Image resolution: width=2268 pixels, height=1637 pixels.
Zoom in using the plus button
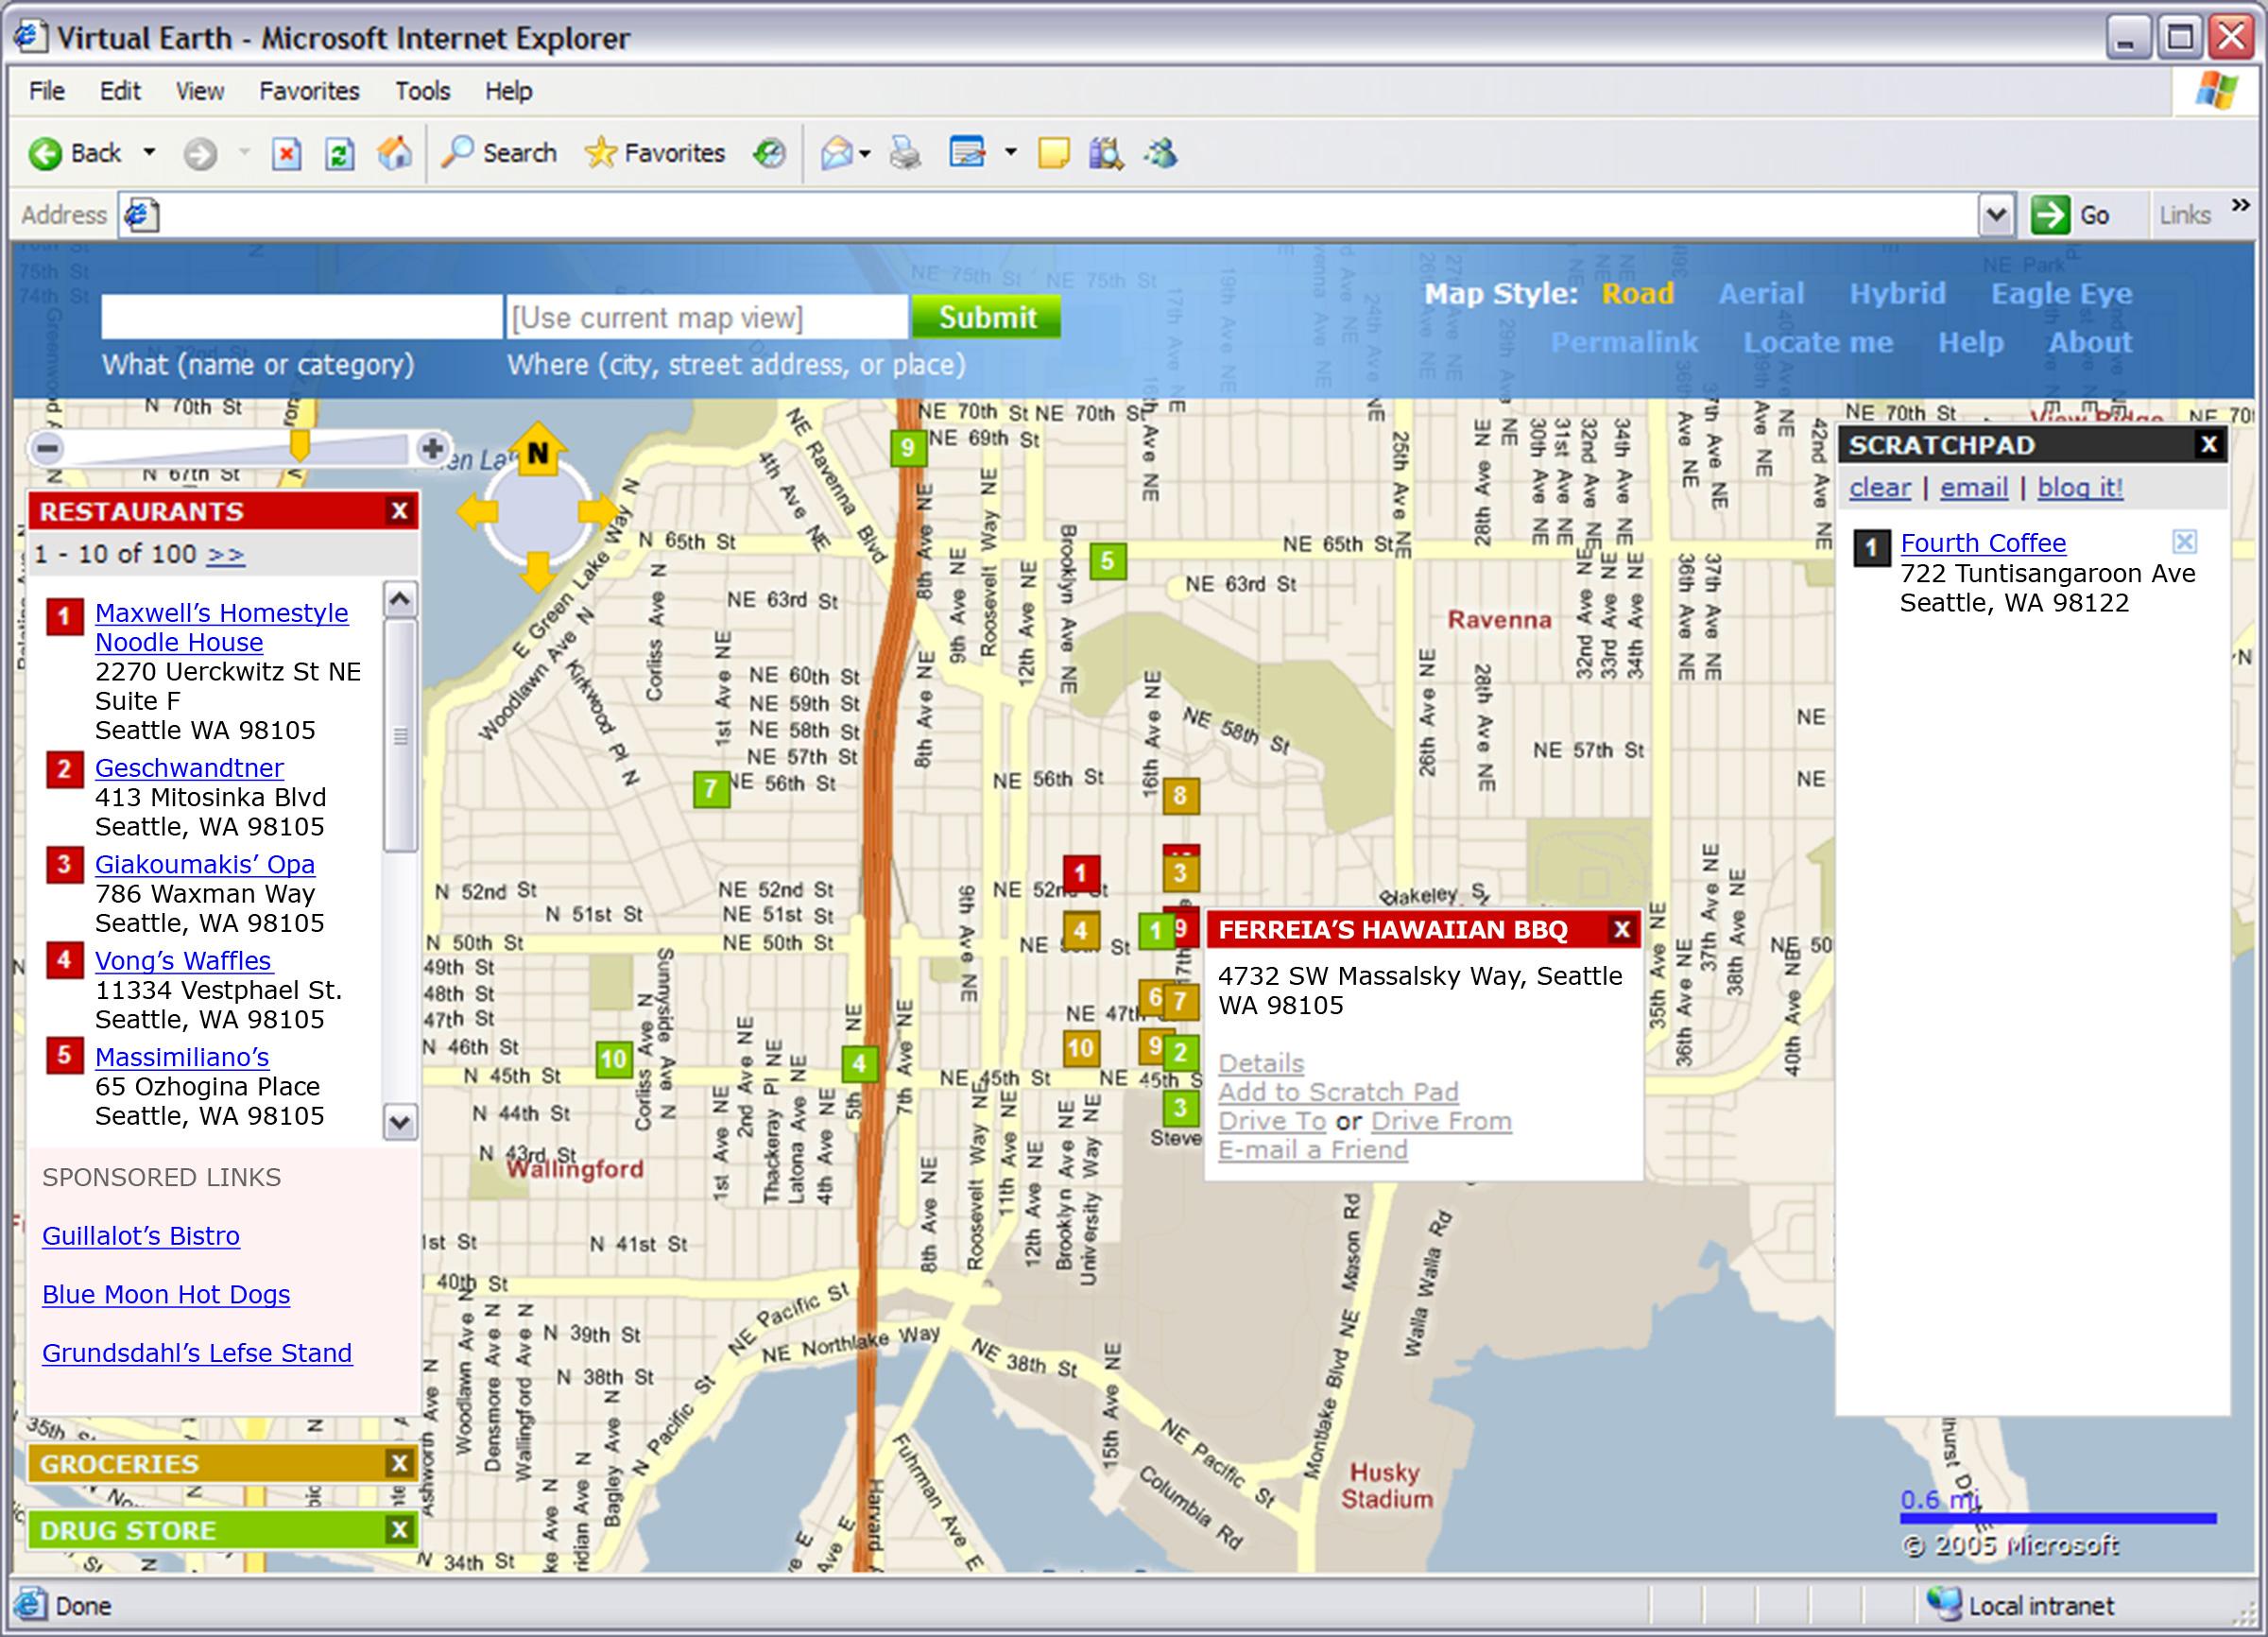coord(432,448)
